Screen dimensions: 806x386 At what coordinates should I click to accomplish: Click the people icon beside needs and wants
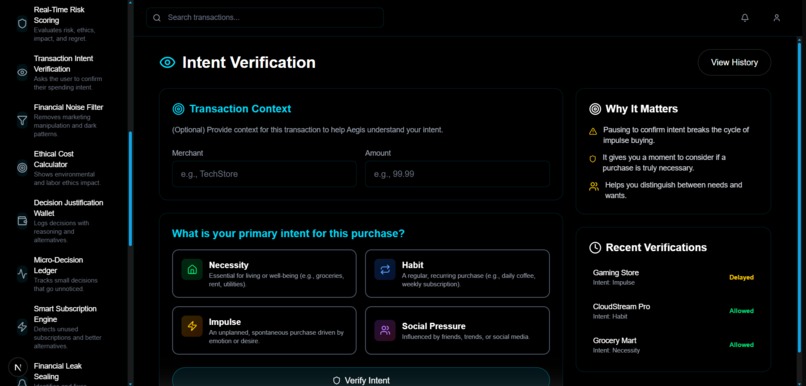tap(594, 187)
